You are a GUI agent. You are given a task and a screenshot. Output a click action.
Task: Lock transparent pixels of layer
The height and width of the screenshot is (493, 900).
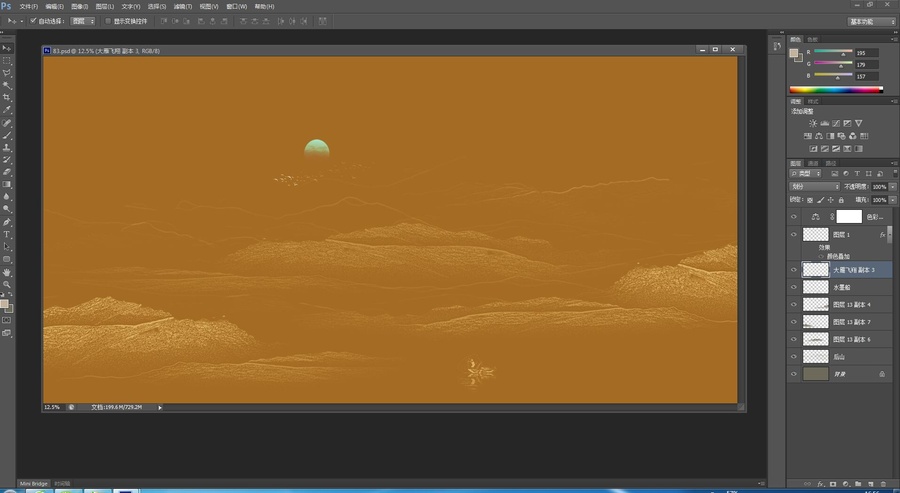click(810, 200)
